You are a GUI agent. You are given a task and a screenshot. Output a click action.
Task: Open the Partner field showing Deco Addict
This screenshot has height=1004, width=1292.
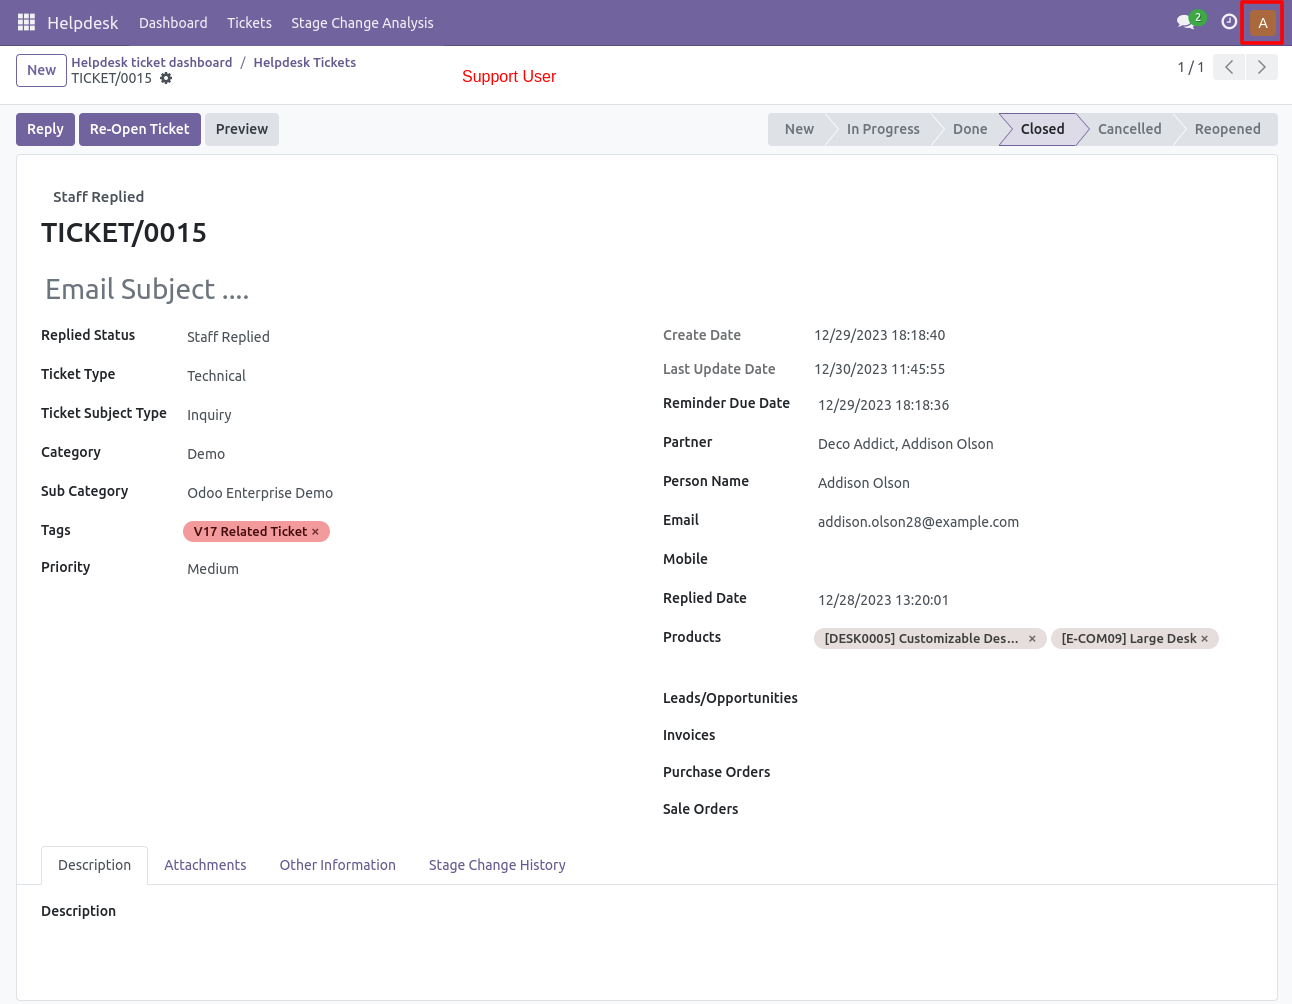(x=1033, y=444)
